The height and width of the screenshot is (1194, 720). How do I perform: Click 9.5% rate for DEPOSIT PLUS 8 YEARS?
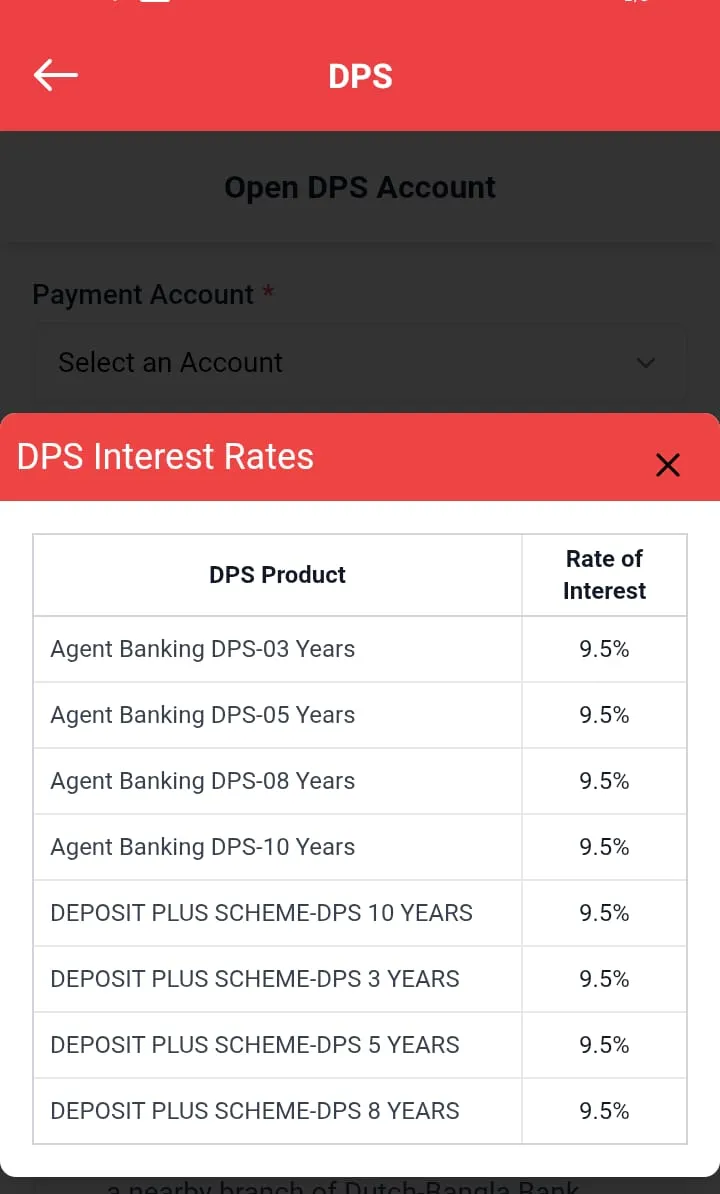coord(604,1111)
